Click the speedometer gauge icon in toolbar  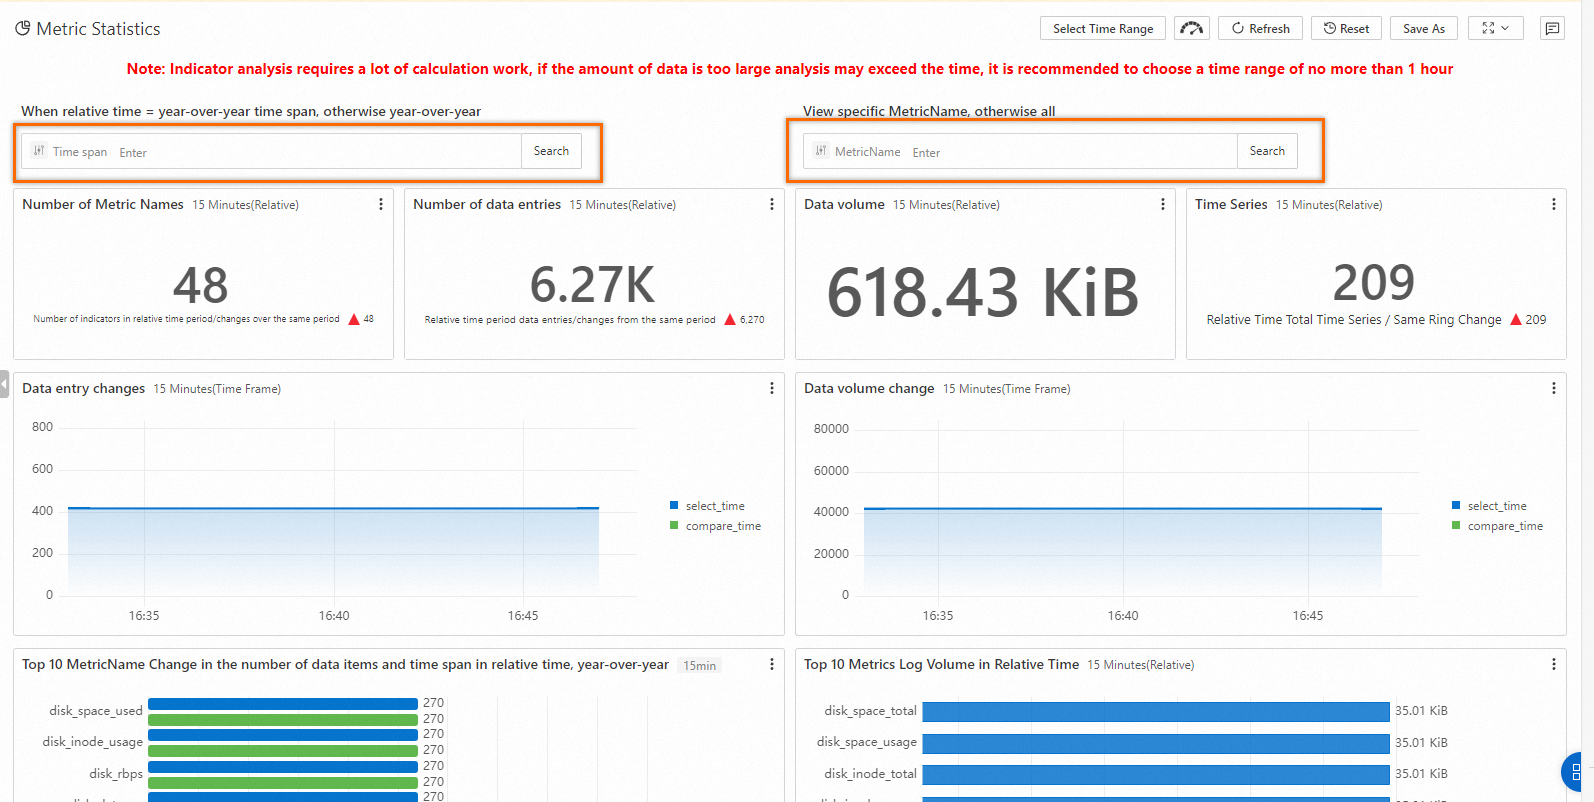click(1191, 28)
